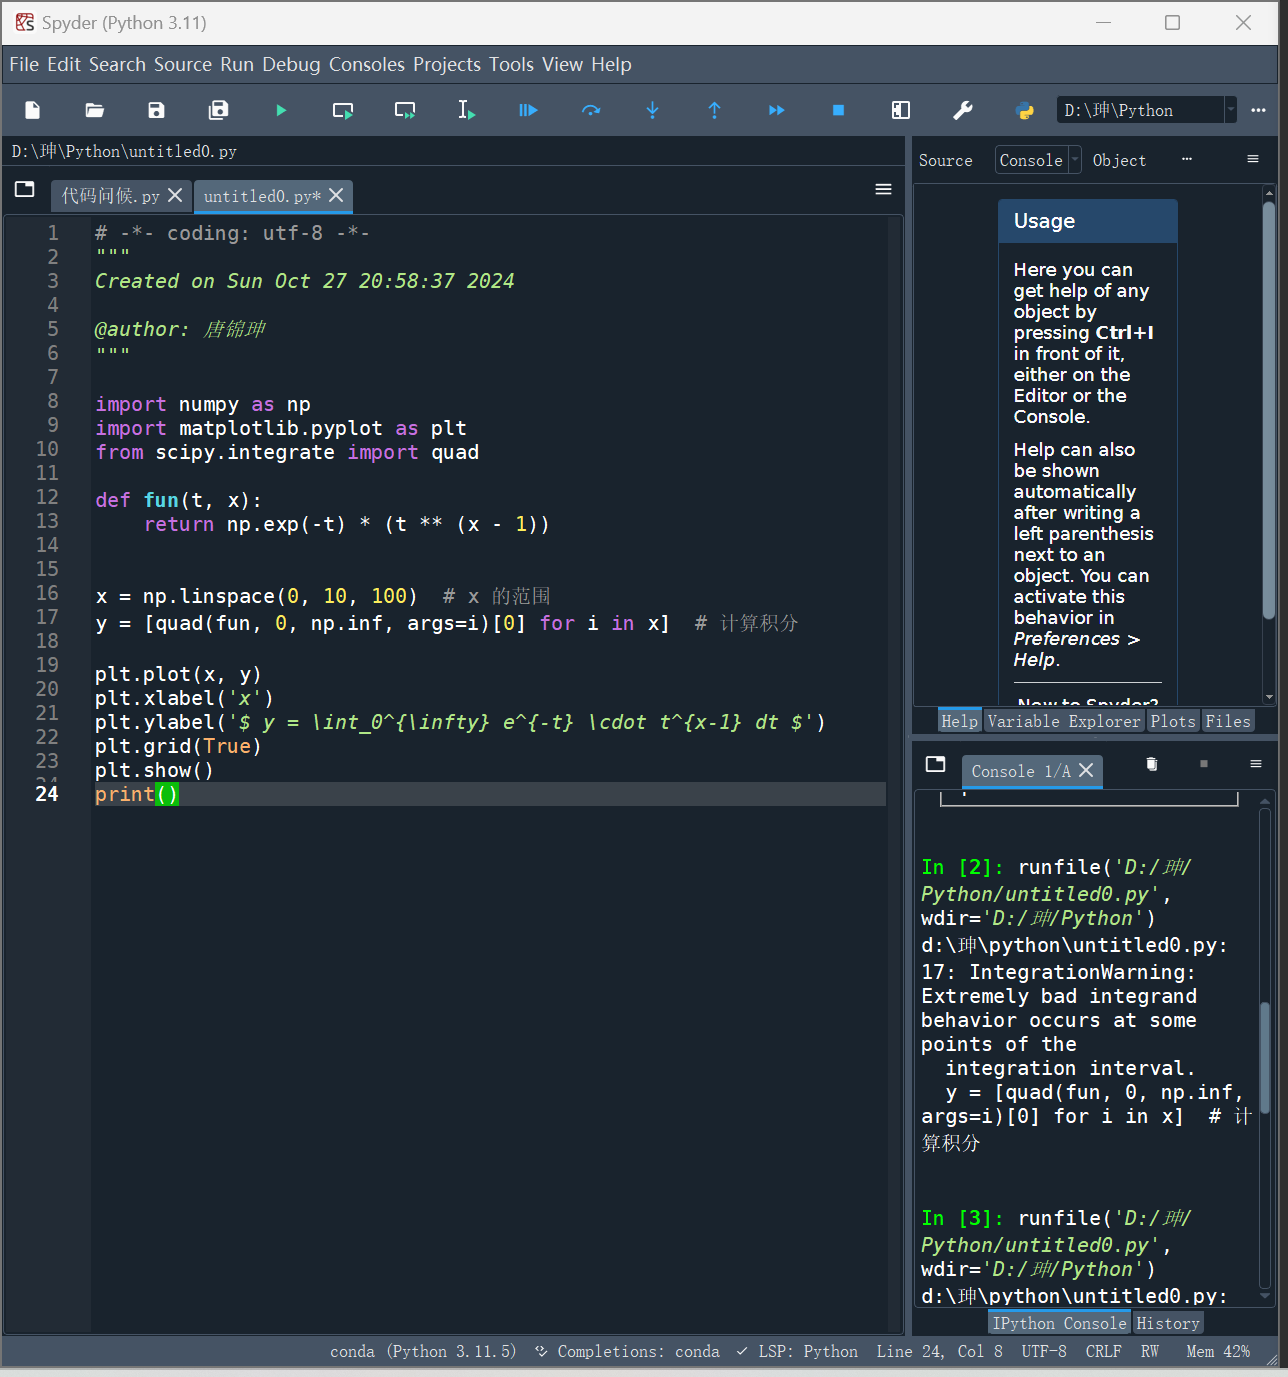Save the current file
This screenshot has width=1288, height=1377.
click(x=156, y=110)
